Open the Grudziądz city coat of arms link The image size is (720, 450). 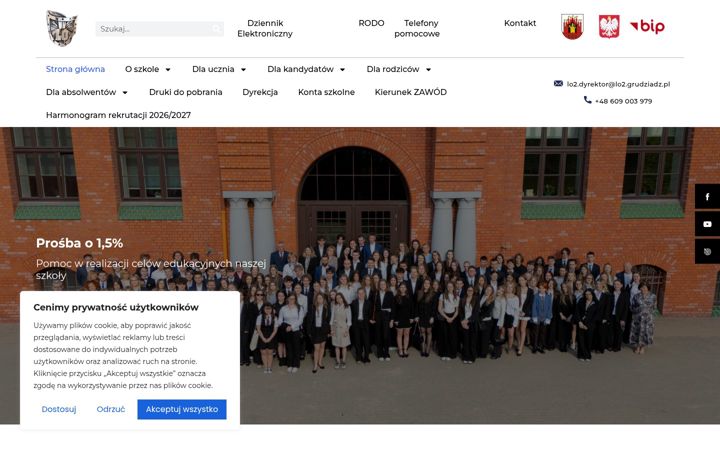[572, 27]
